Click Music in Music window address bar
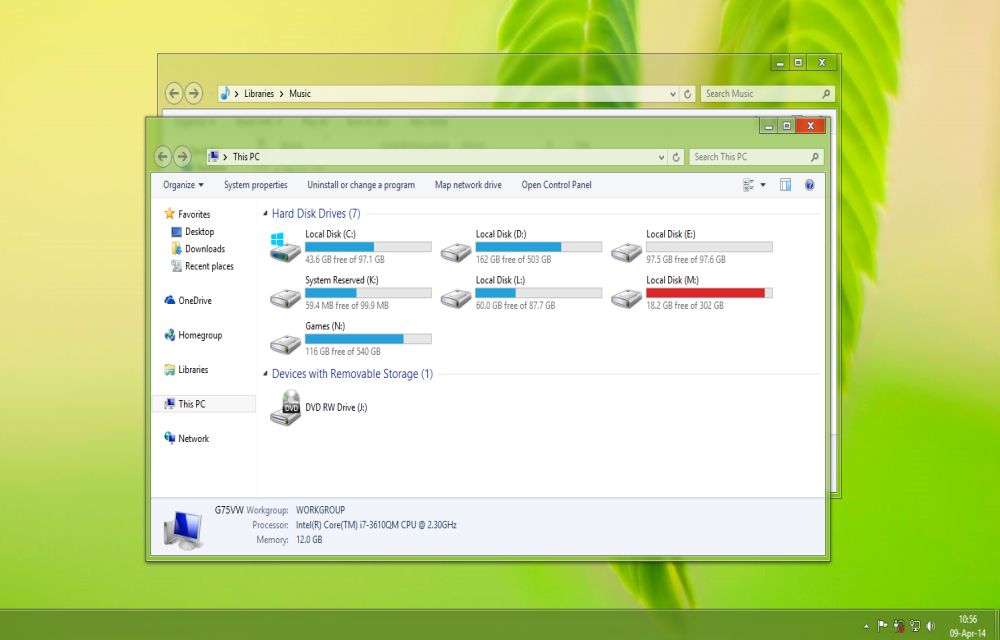Screen dimensions: 1000x640 (x=300, y=94)
